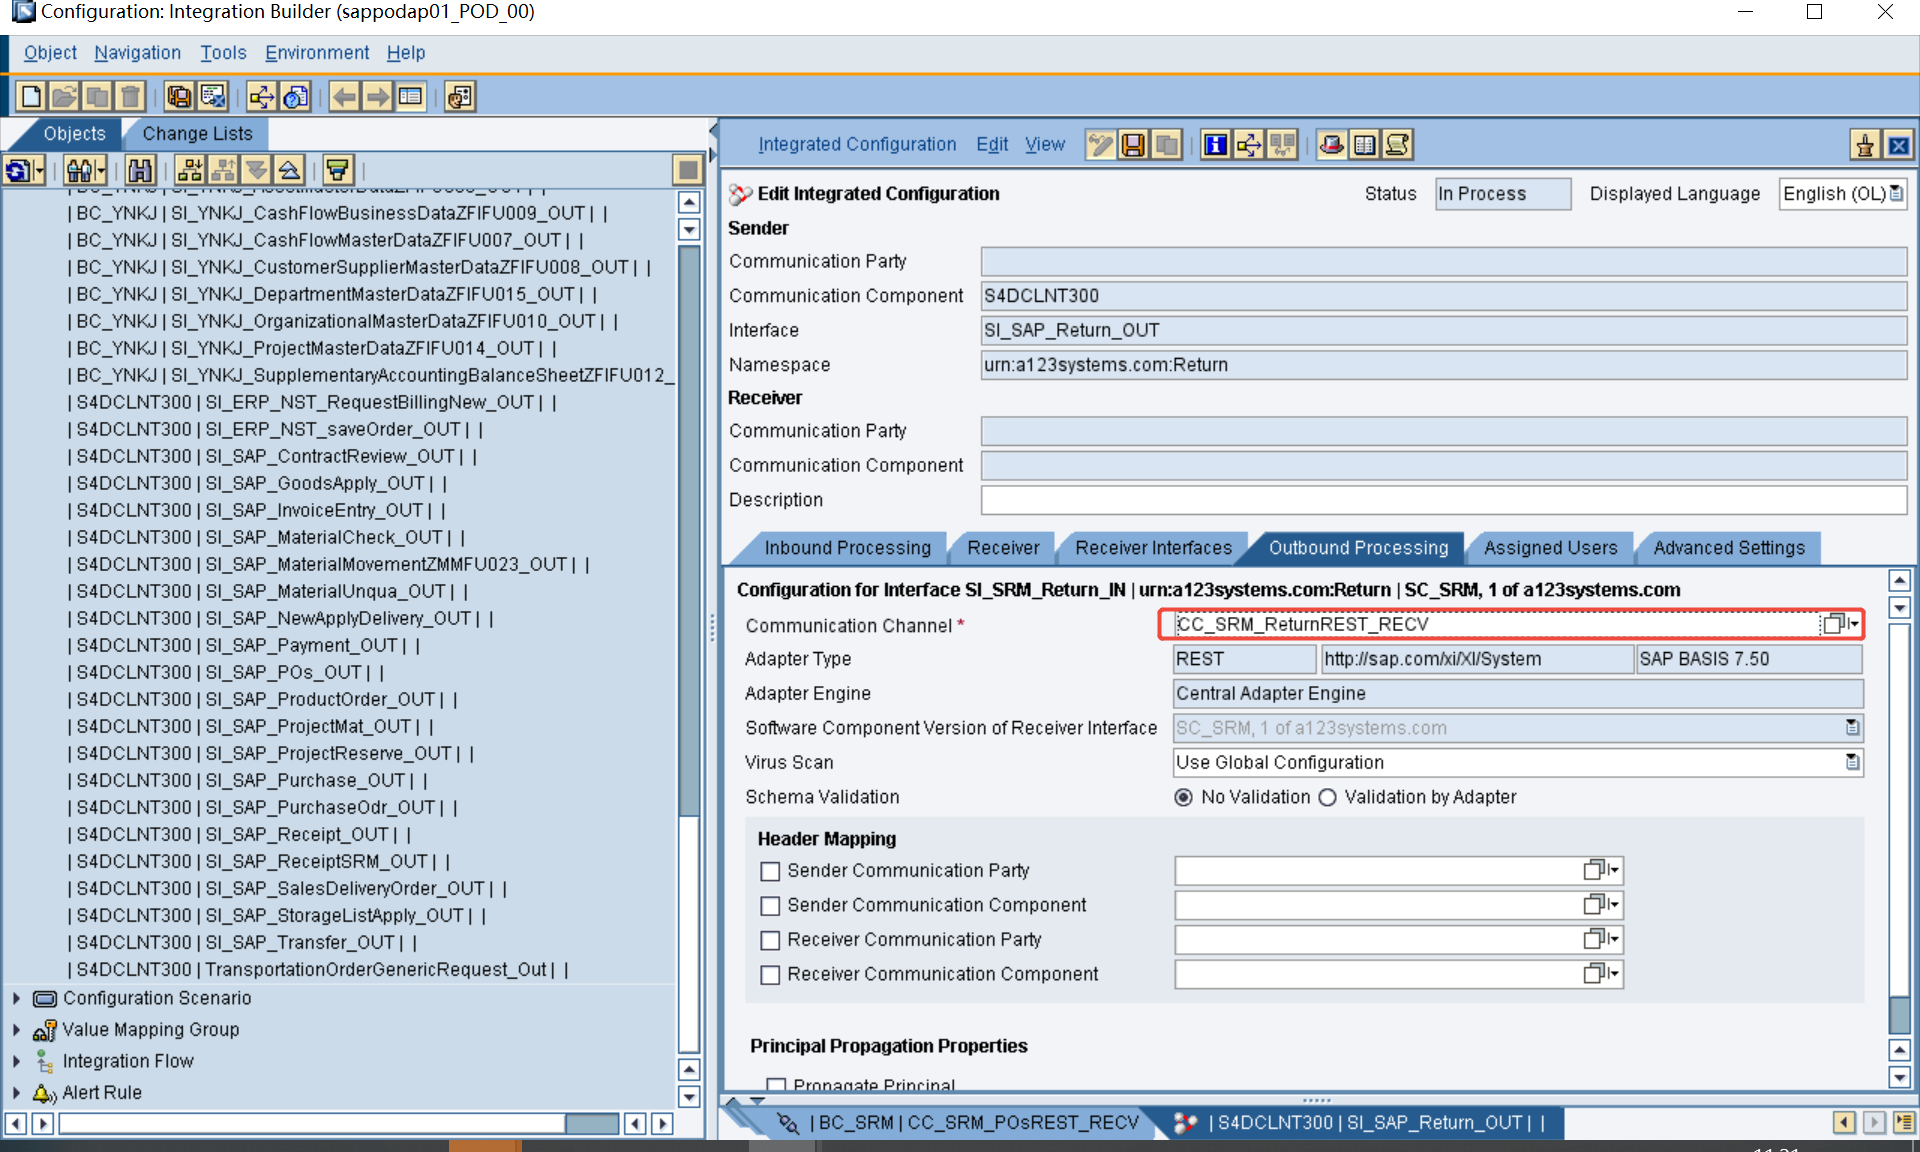Check the Receiver Communication Party box
The width and height of the screenshot is (1920, 1152).
(770, 940)
